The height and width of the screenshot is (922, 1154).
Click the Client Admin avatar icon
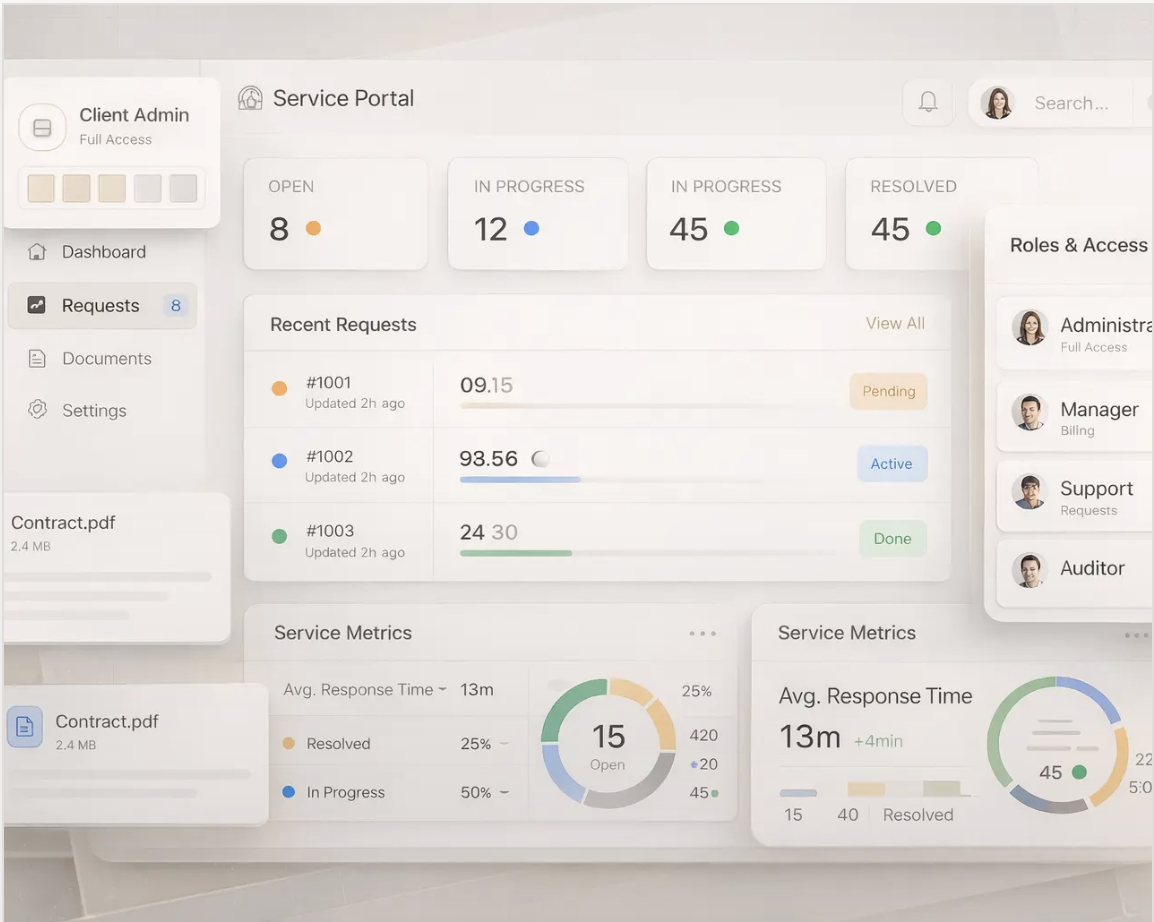(x=42, y=128)
